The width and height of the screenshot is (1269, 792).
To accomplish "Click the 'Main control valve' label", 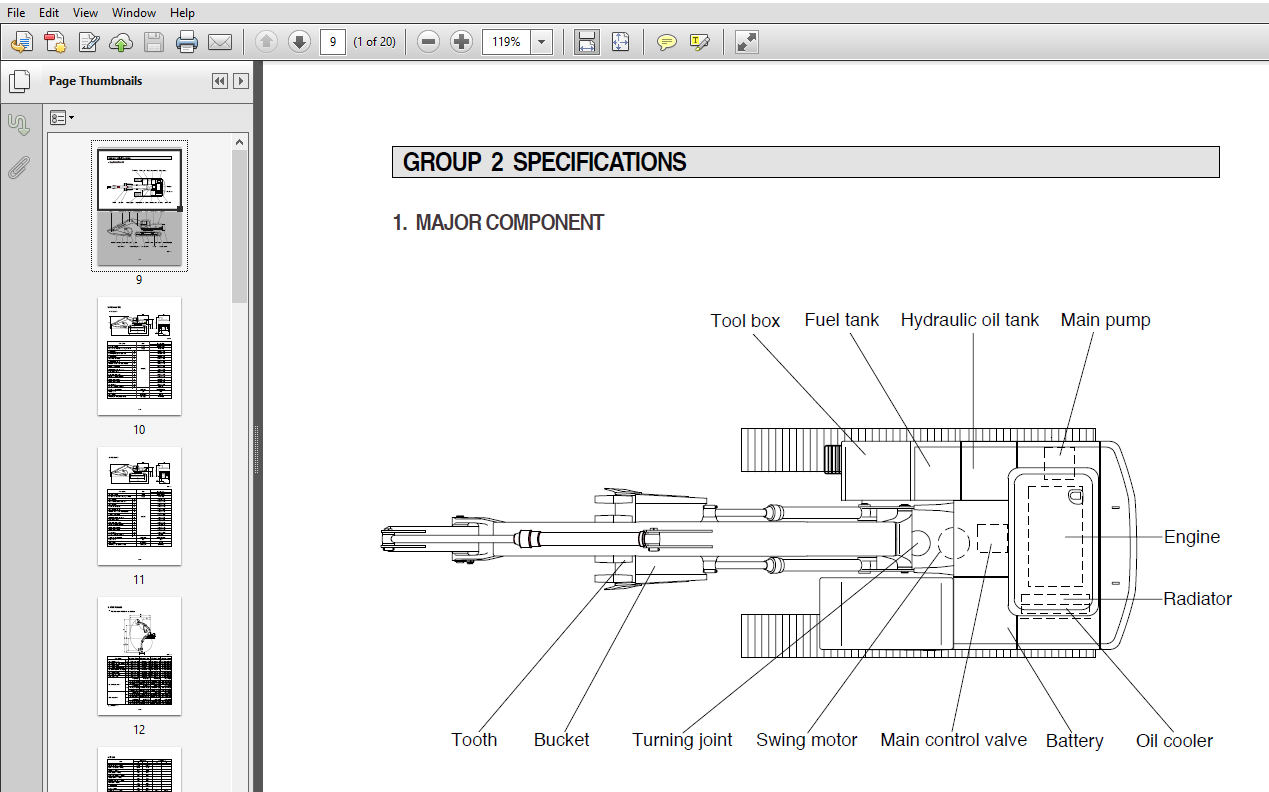I will point(954,740).
